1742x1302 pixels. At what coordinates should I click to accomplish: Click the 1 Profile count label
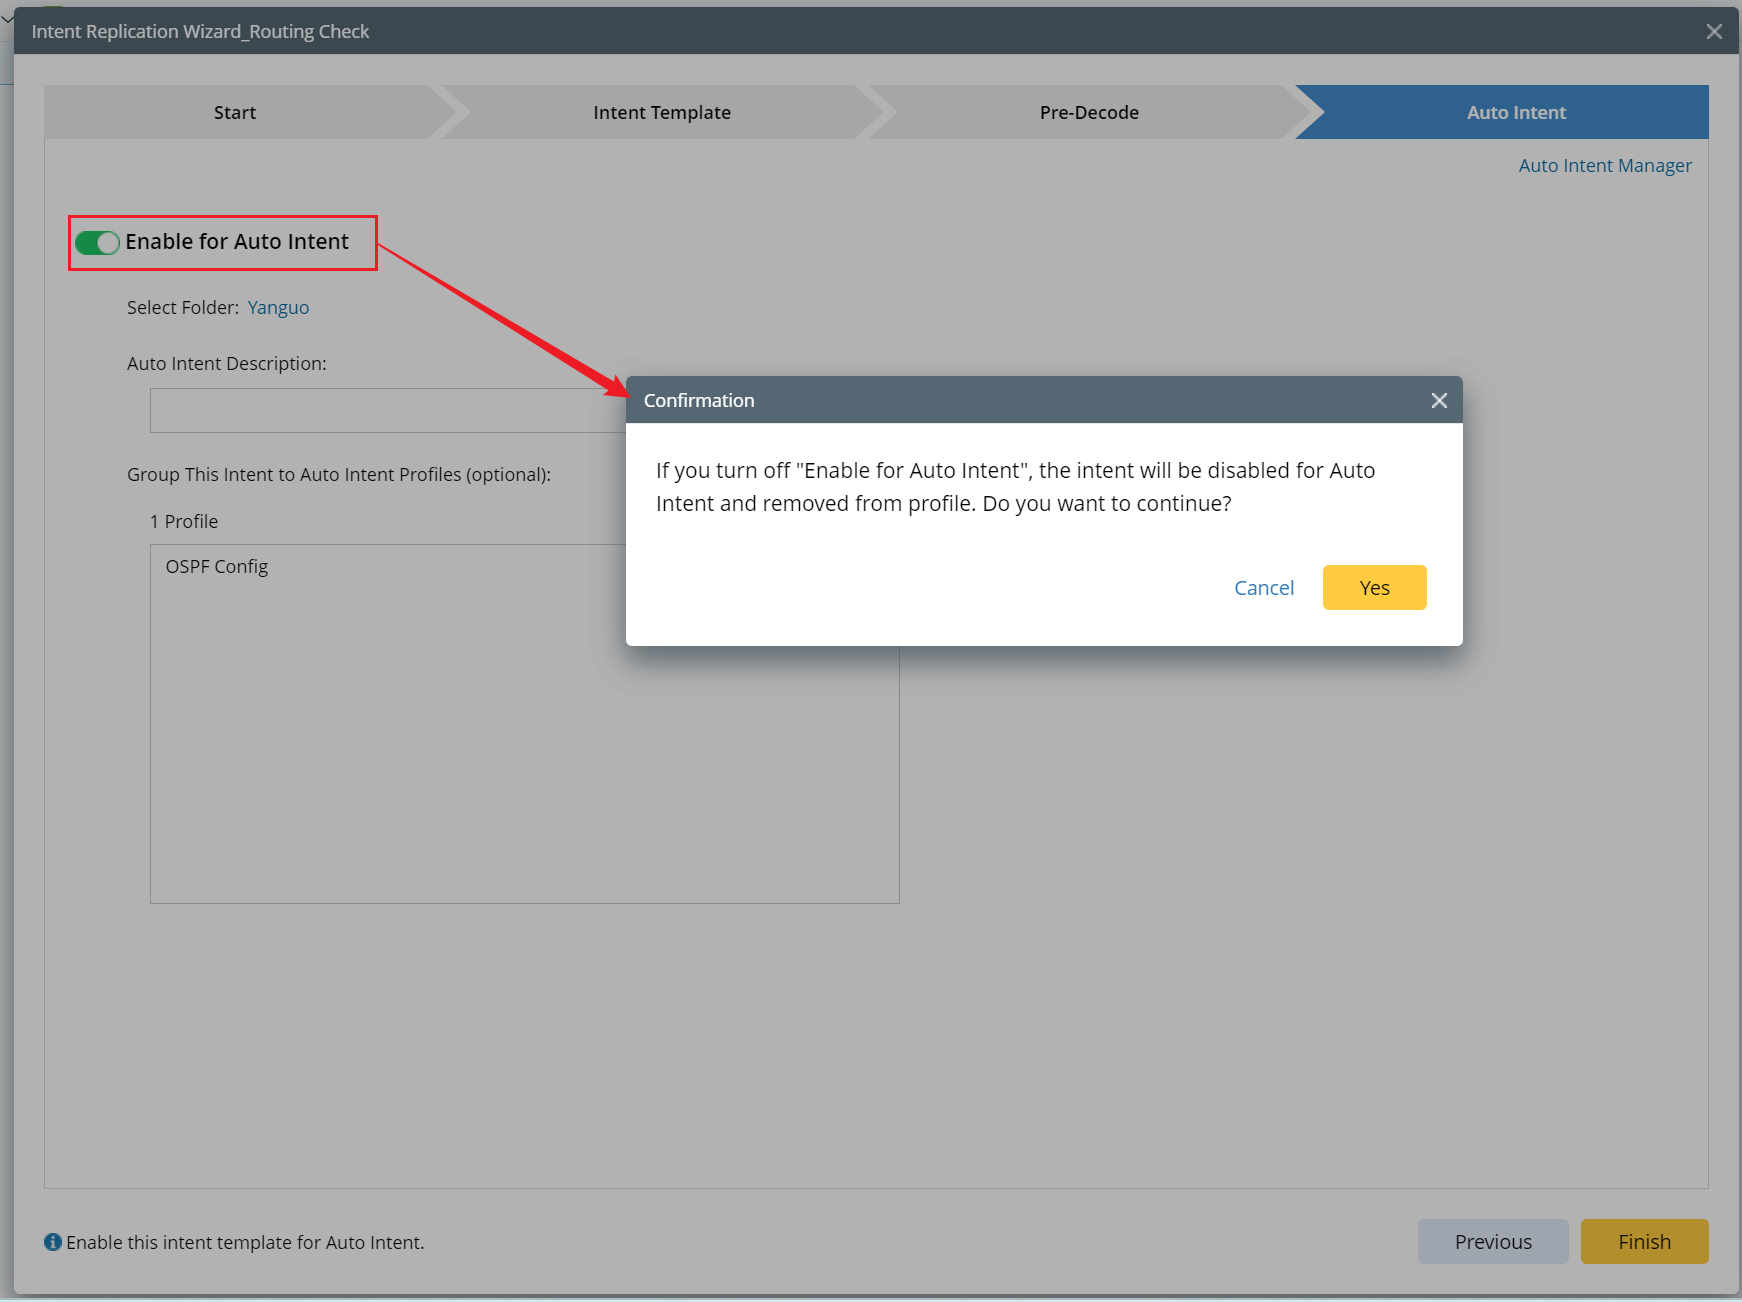click(184, 521)
